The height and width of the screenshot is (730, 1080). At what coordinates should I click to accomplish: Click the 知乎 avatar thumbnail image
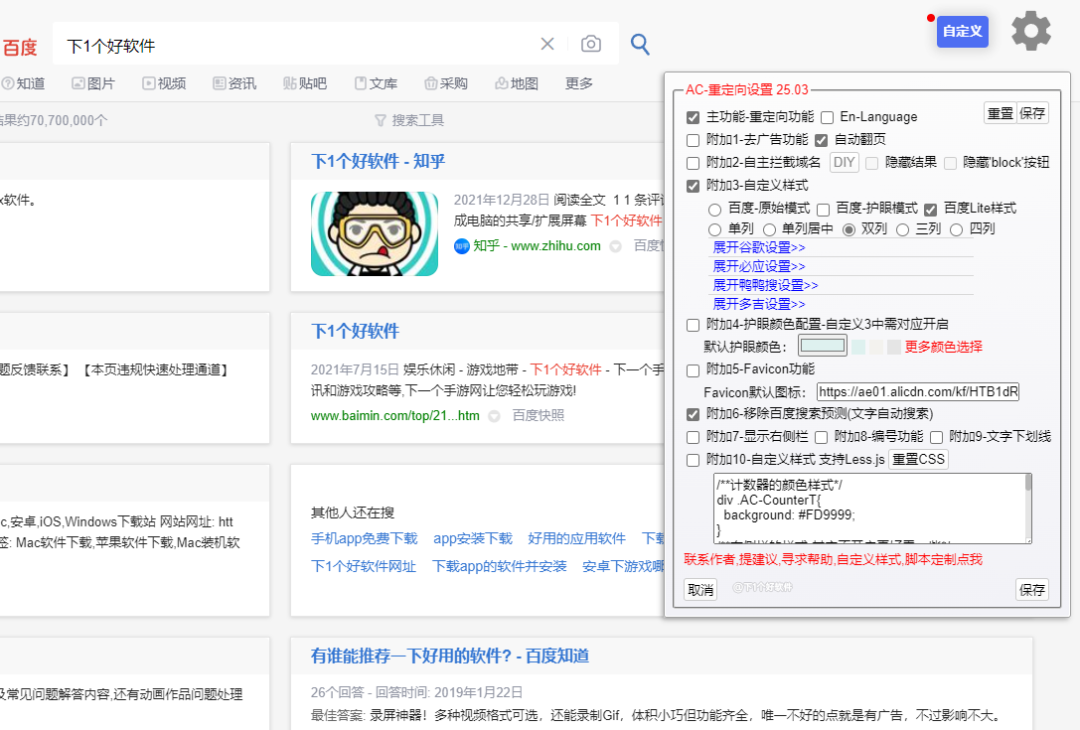(x=373, y=234)
